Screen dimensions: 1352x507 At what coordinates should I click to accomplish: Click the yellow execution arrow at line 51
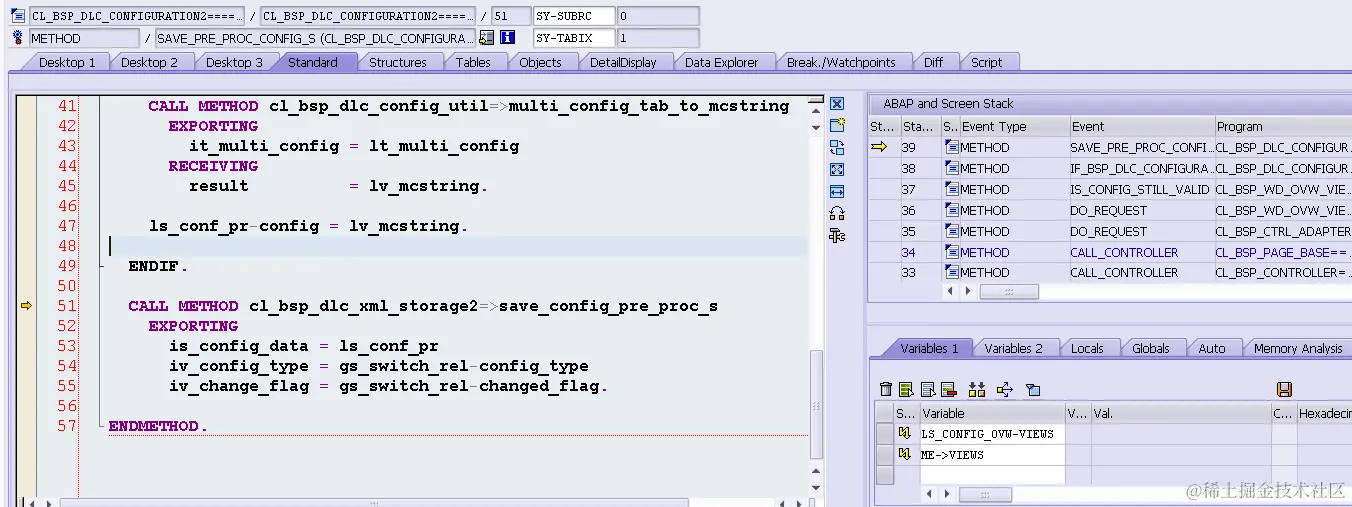[x=26, y=306]
